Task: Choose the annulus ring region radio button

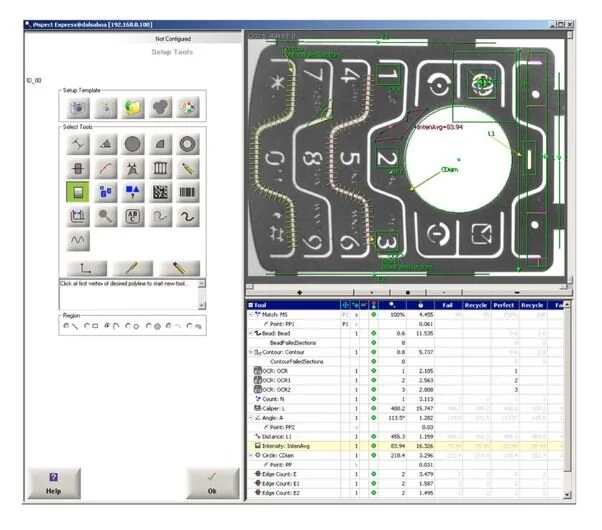Action: coord(149,326)
